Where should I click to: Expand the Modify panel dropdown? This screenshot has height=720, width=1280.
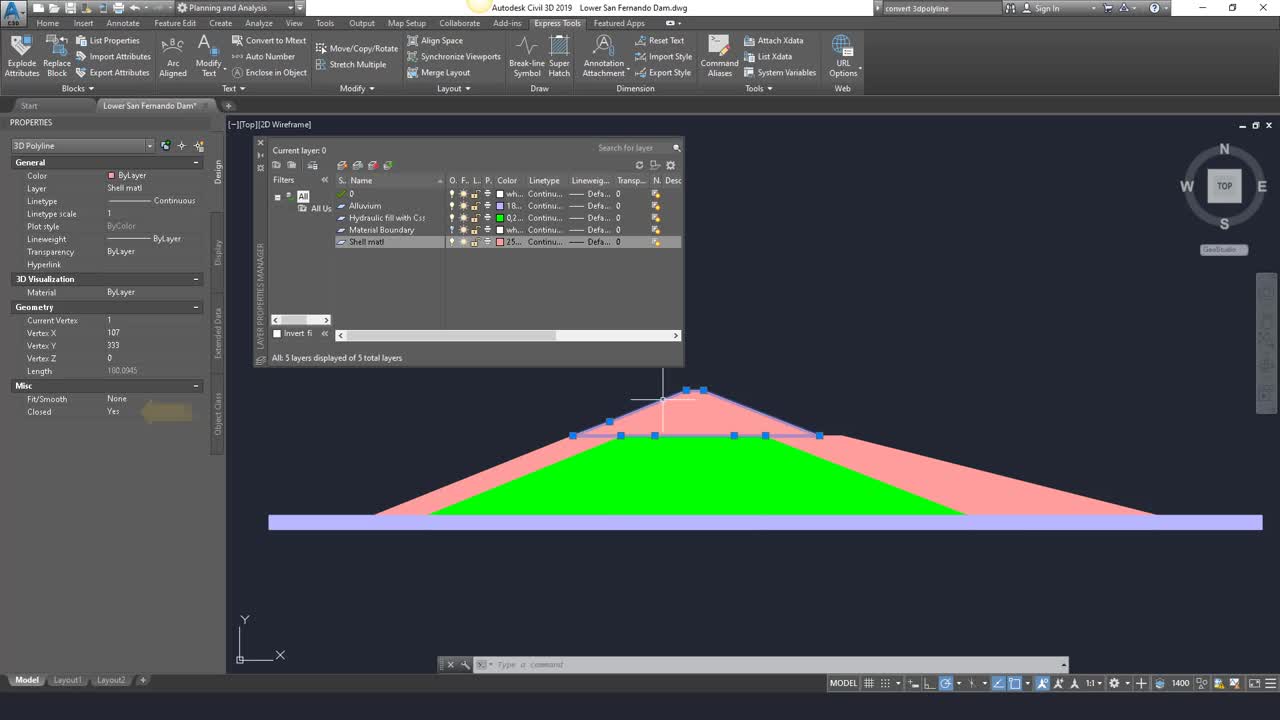[357, 88]
